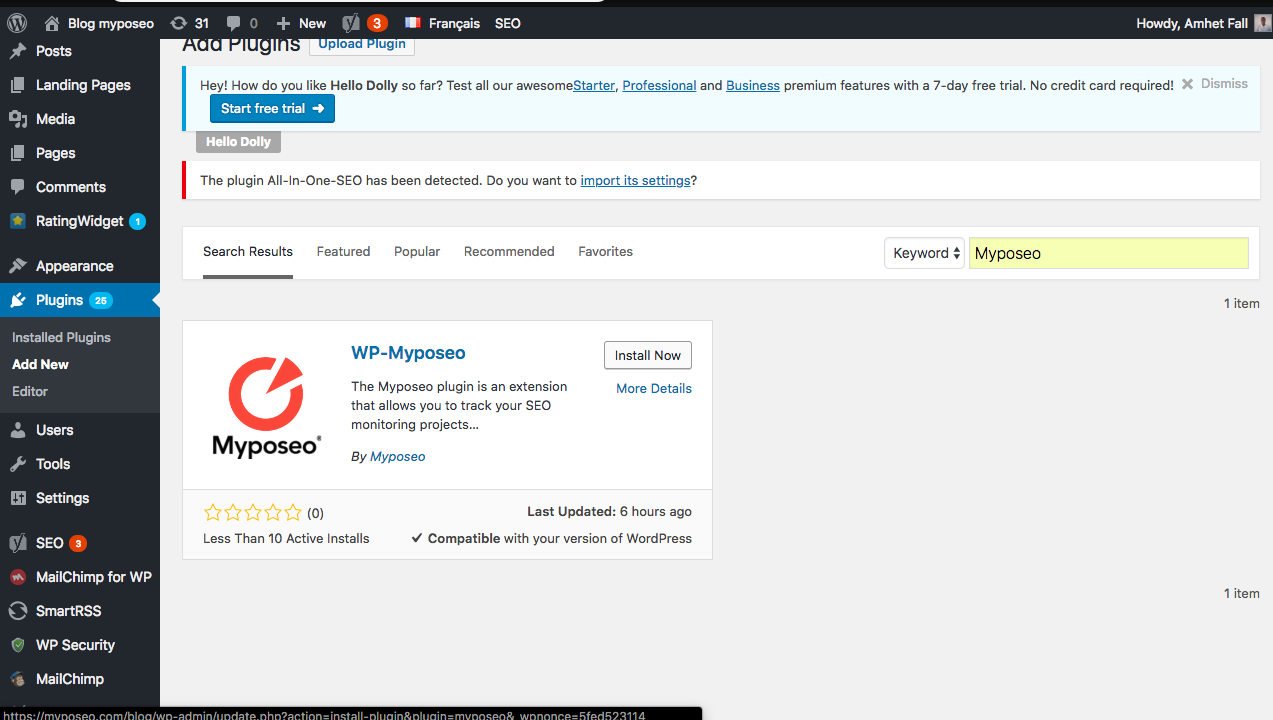
Task: Click the Posts pin icon in sidebar
Action: (18, 51)
